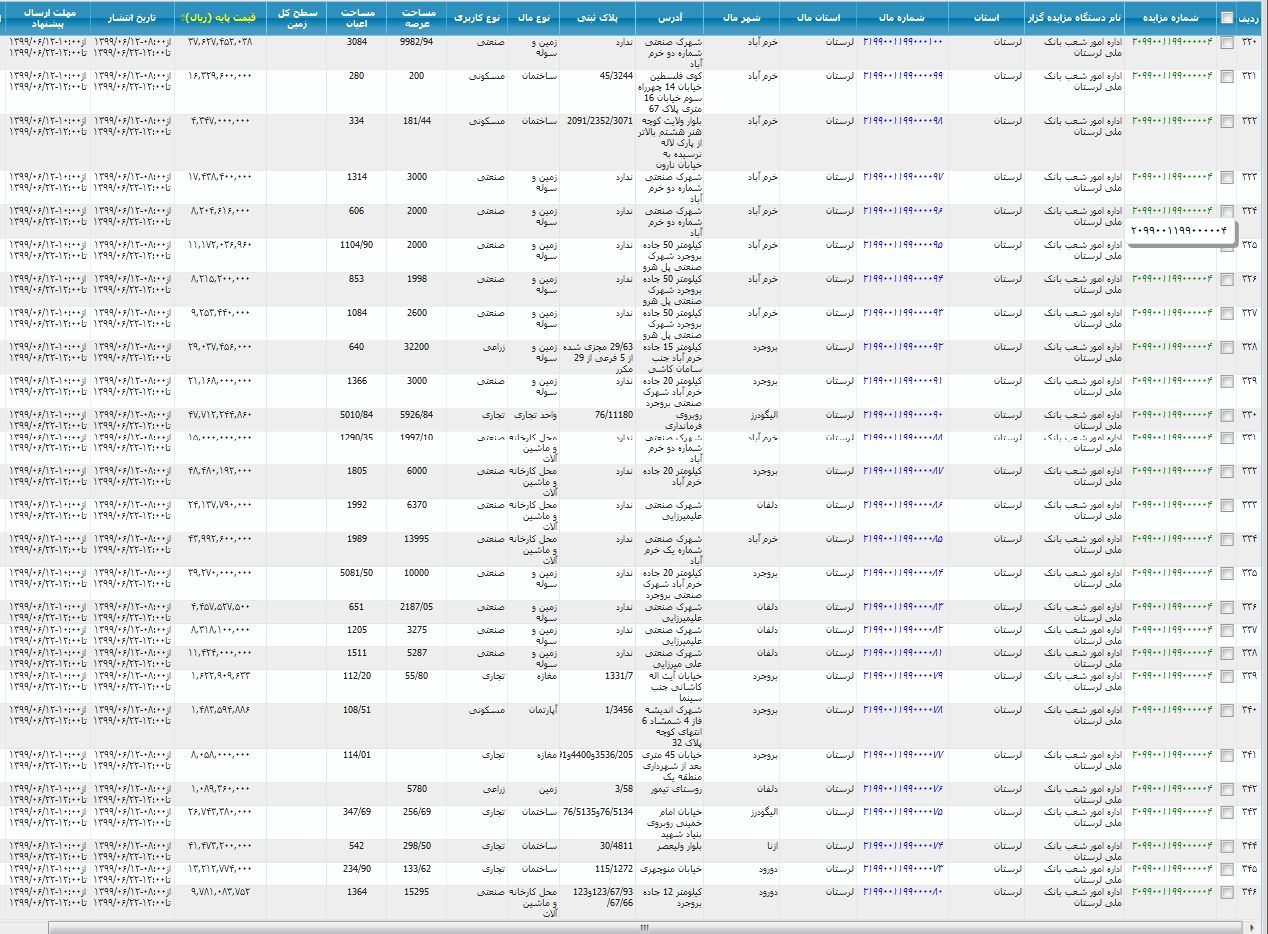
Task: Click the نوع کاربری column header
Action: coord(476,18)
